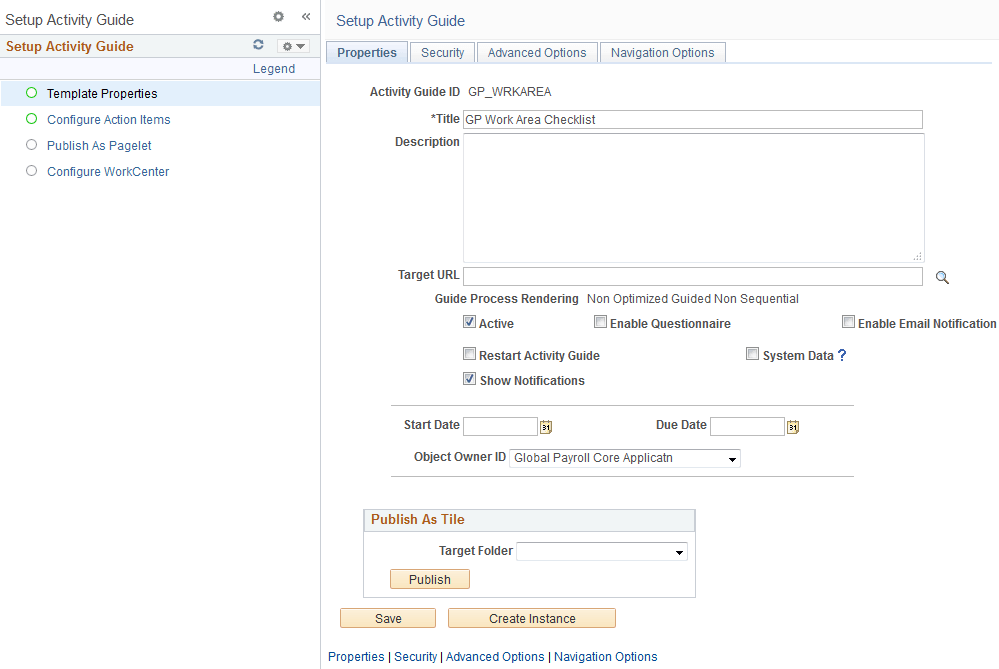Screen dimensions: 999x669
Task: Uncheck Show Notifications
Action: pyautogui.click(x=469, y=378)
